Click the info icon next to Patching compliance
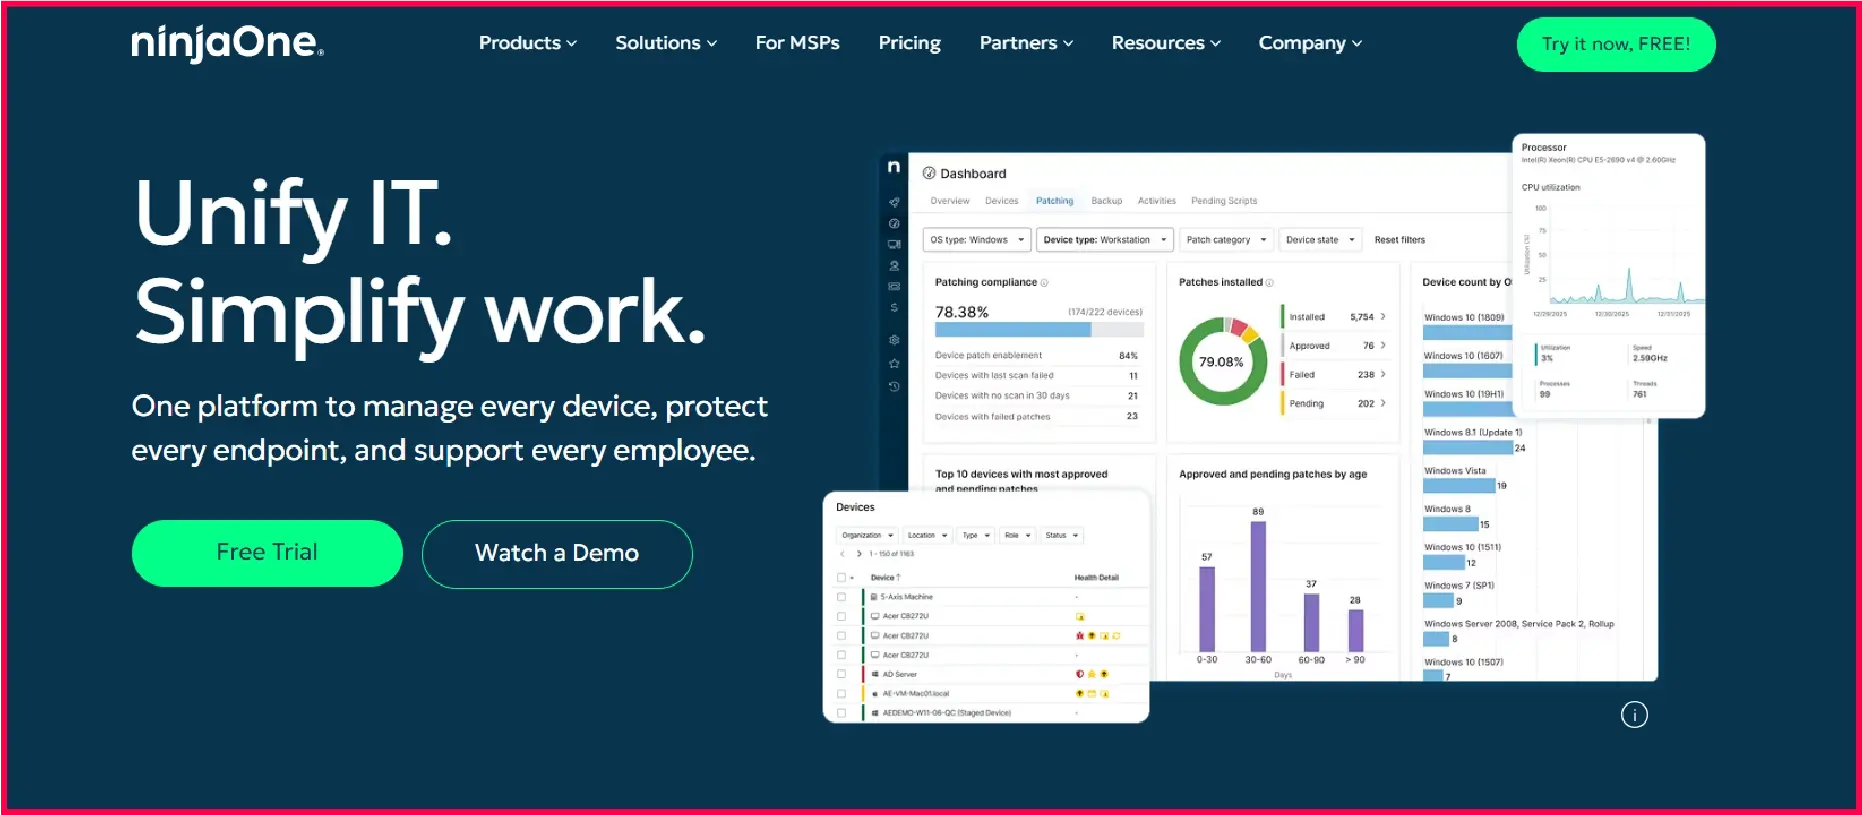The image size is (1862, 815). pyautogui.click(x=1044, y=283)
